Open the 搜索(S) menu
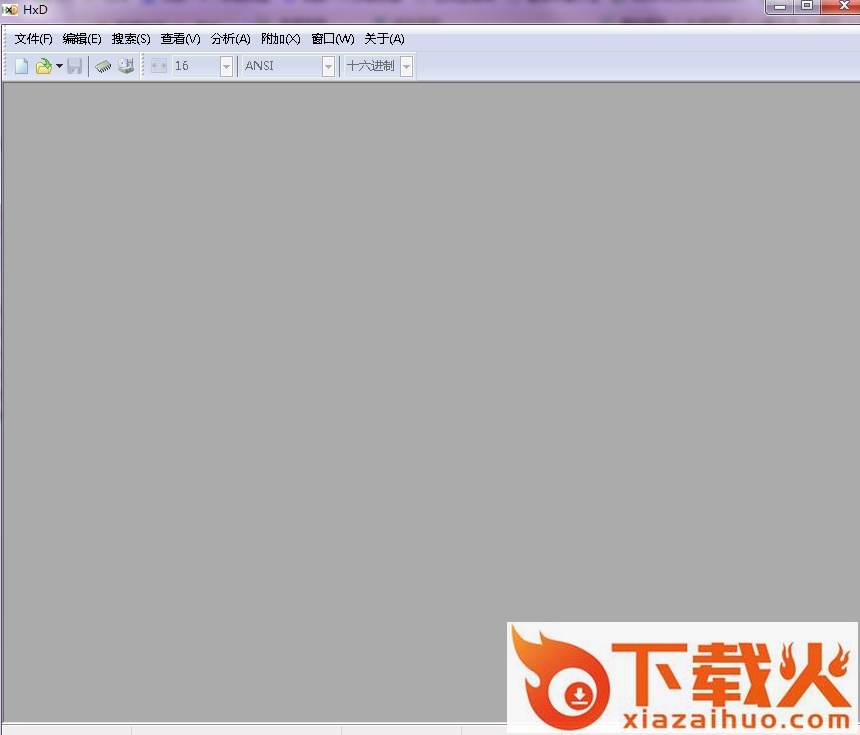860x735 pixels. tap(131, 39)
